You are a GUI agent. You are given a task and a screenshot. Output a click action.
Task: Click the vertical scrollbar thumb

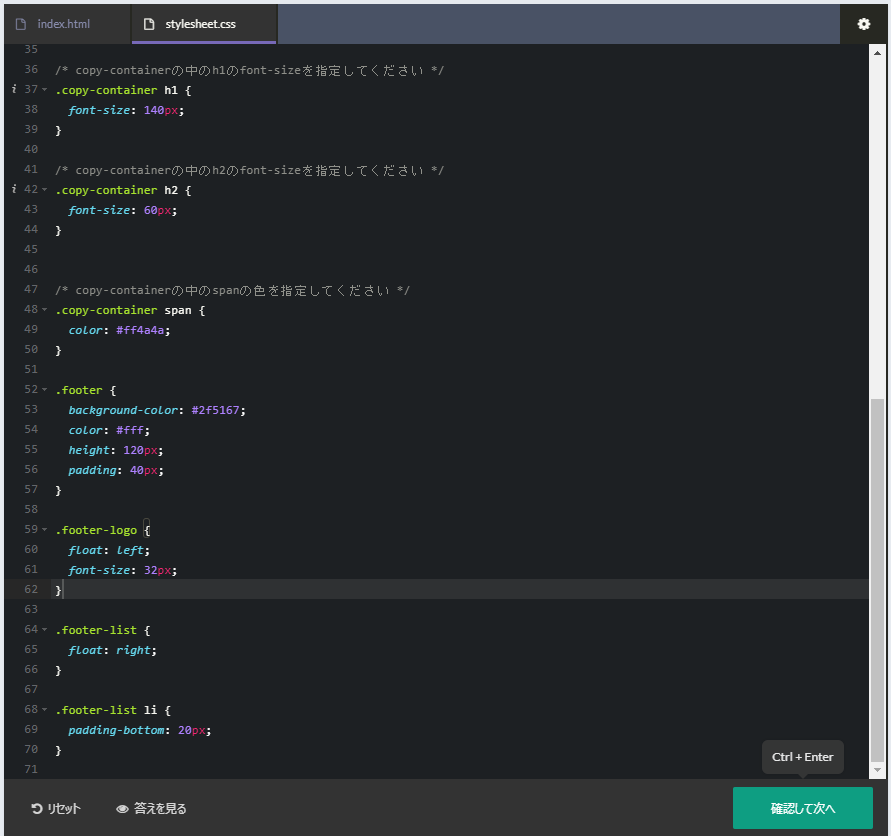click(877, 580)
